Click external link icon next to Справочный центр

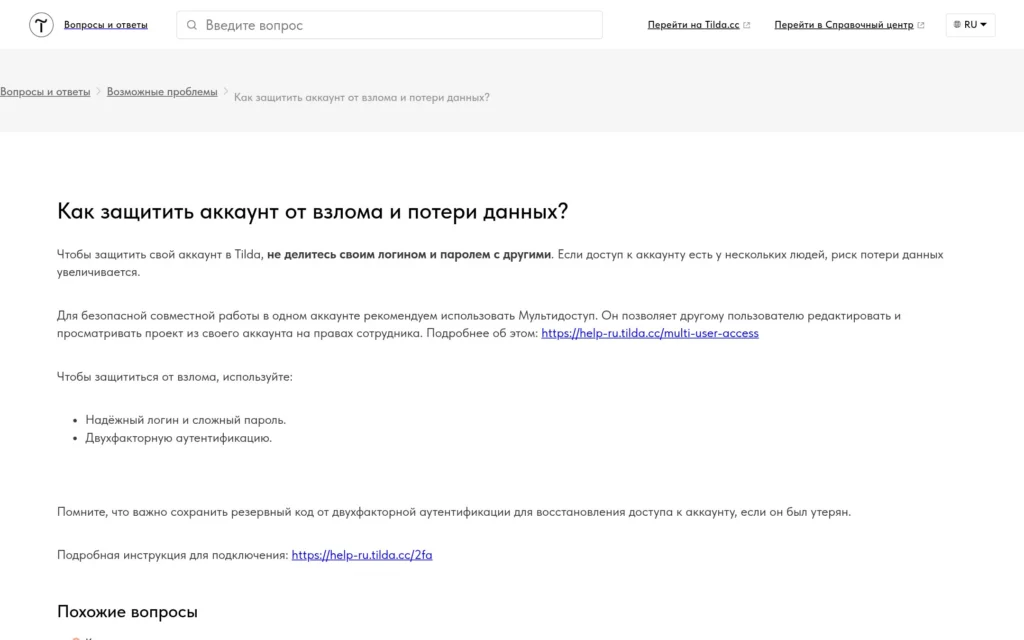pos(921,25)
